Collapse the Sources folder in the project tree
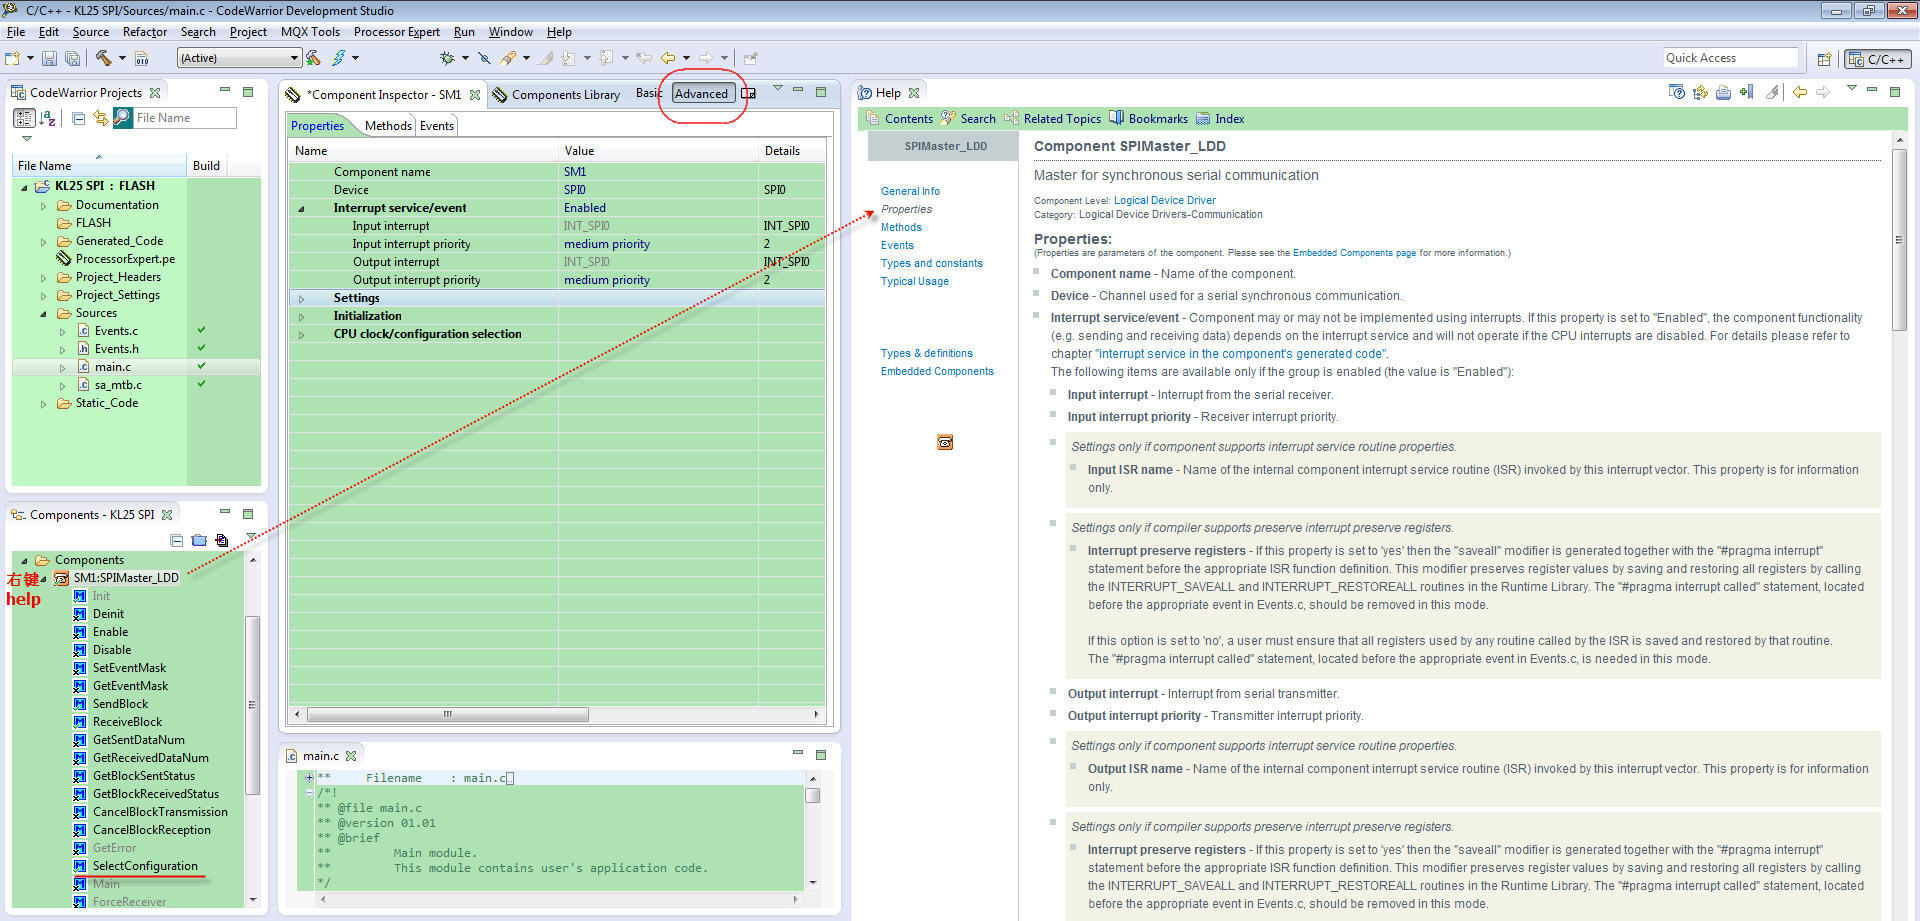The height and width of the screenshot is (921, 1920). pyautogui.click(x=43, y=313)
